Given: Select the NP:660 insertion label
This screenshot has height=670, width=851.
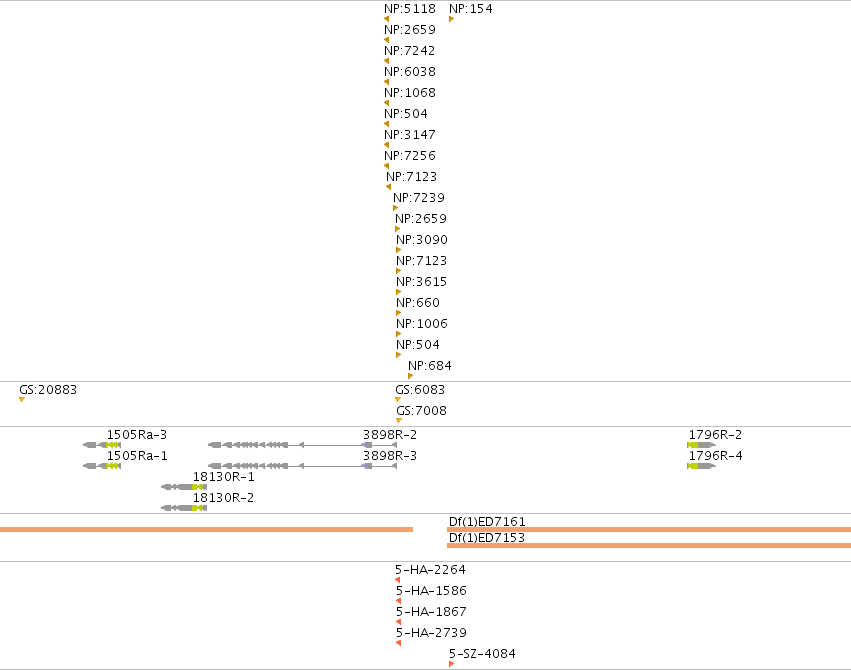Looking at the screenshot, I should 418,303.
